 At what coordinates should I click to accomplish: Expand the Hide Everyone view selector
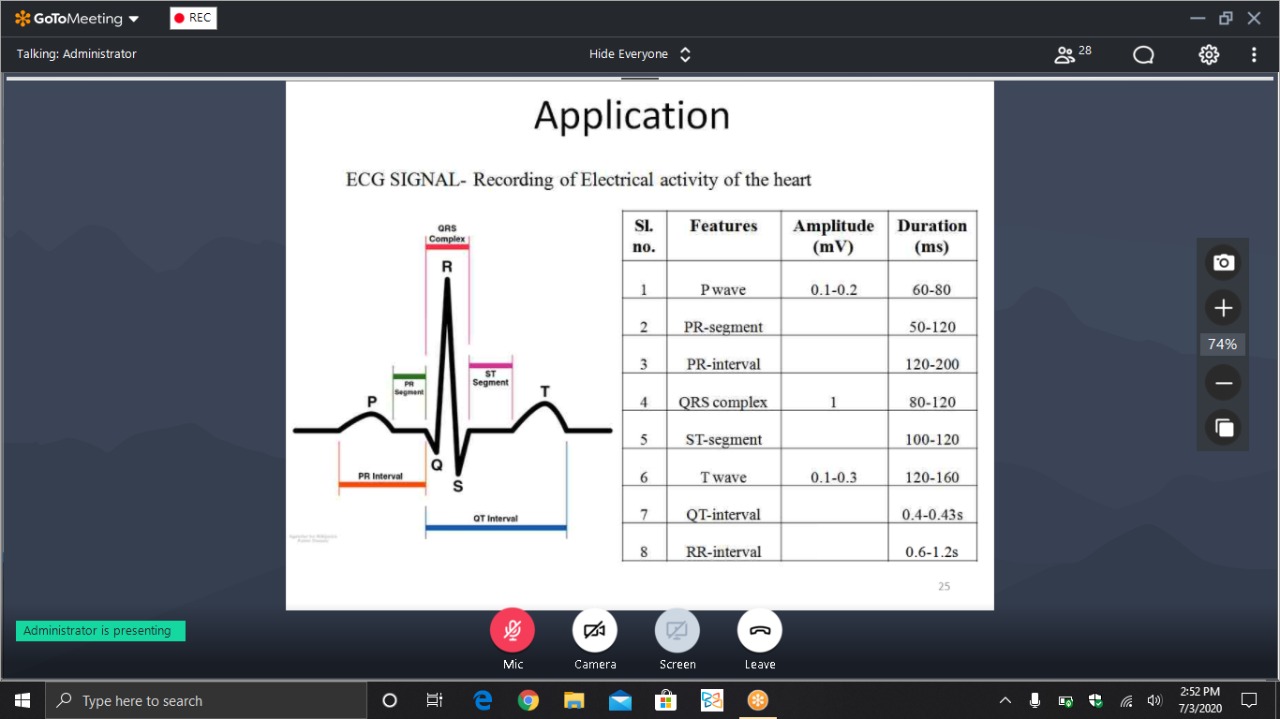[640, 54]
